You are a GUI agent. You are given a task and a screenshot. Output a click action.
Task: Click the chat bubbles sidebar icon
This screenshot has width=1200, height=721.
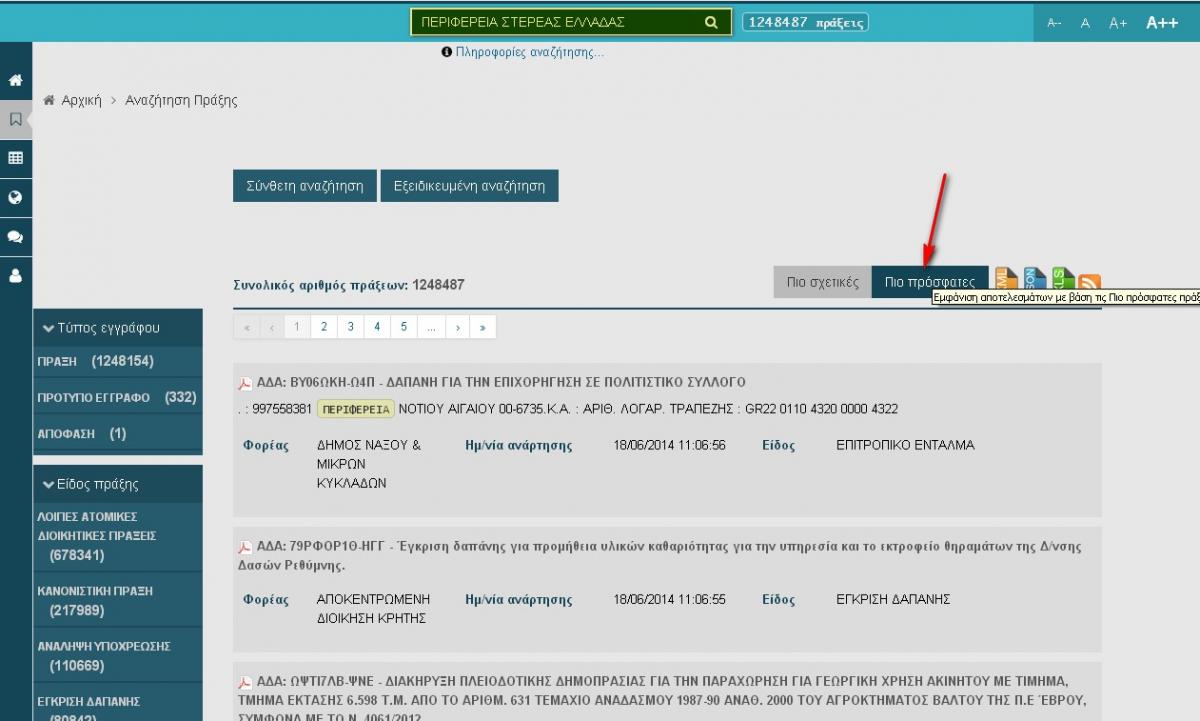coord(15,237)
